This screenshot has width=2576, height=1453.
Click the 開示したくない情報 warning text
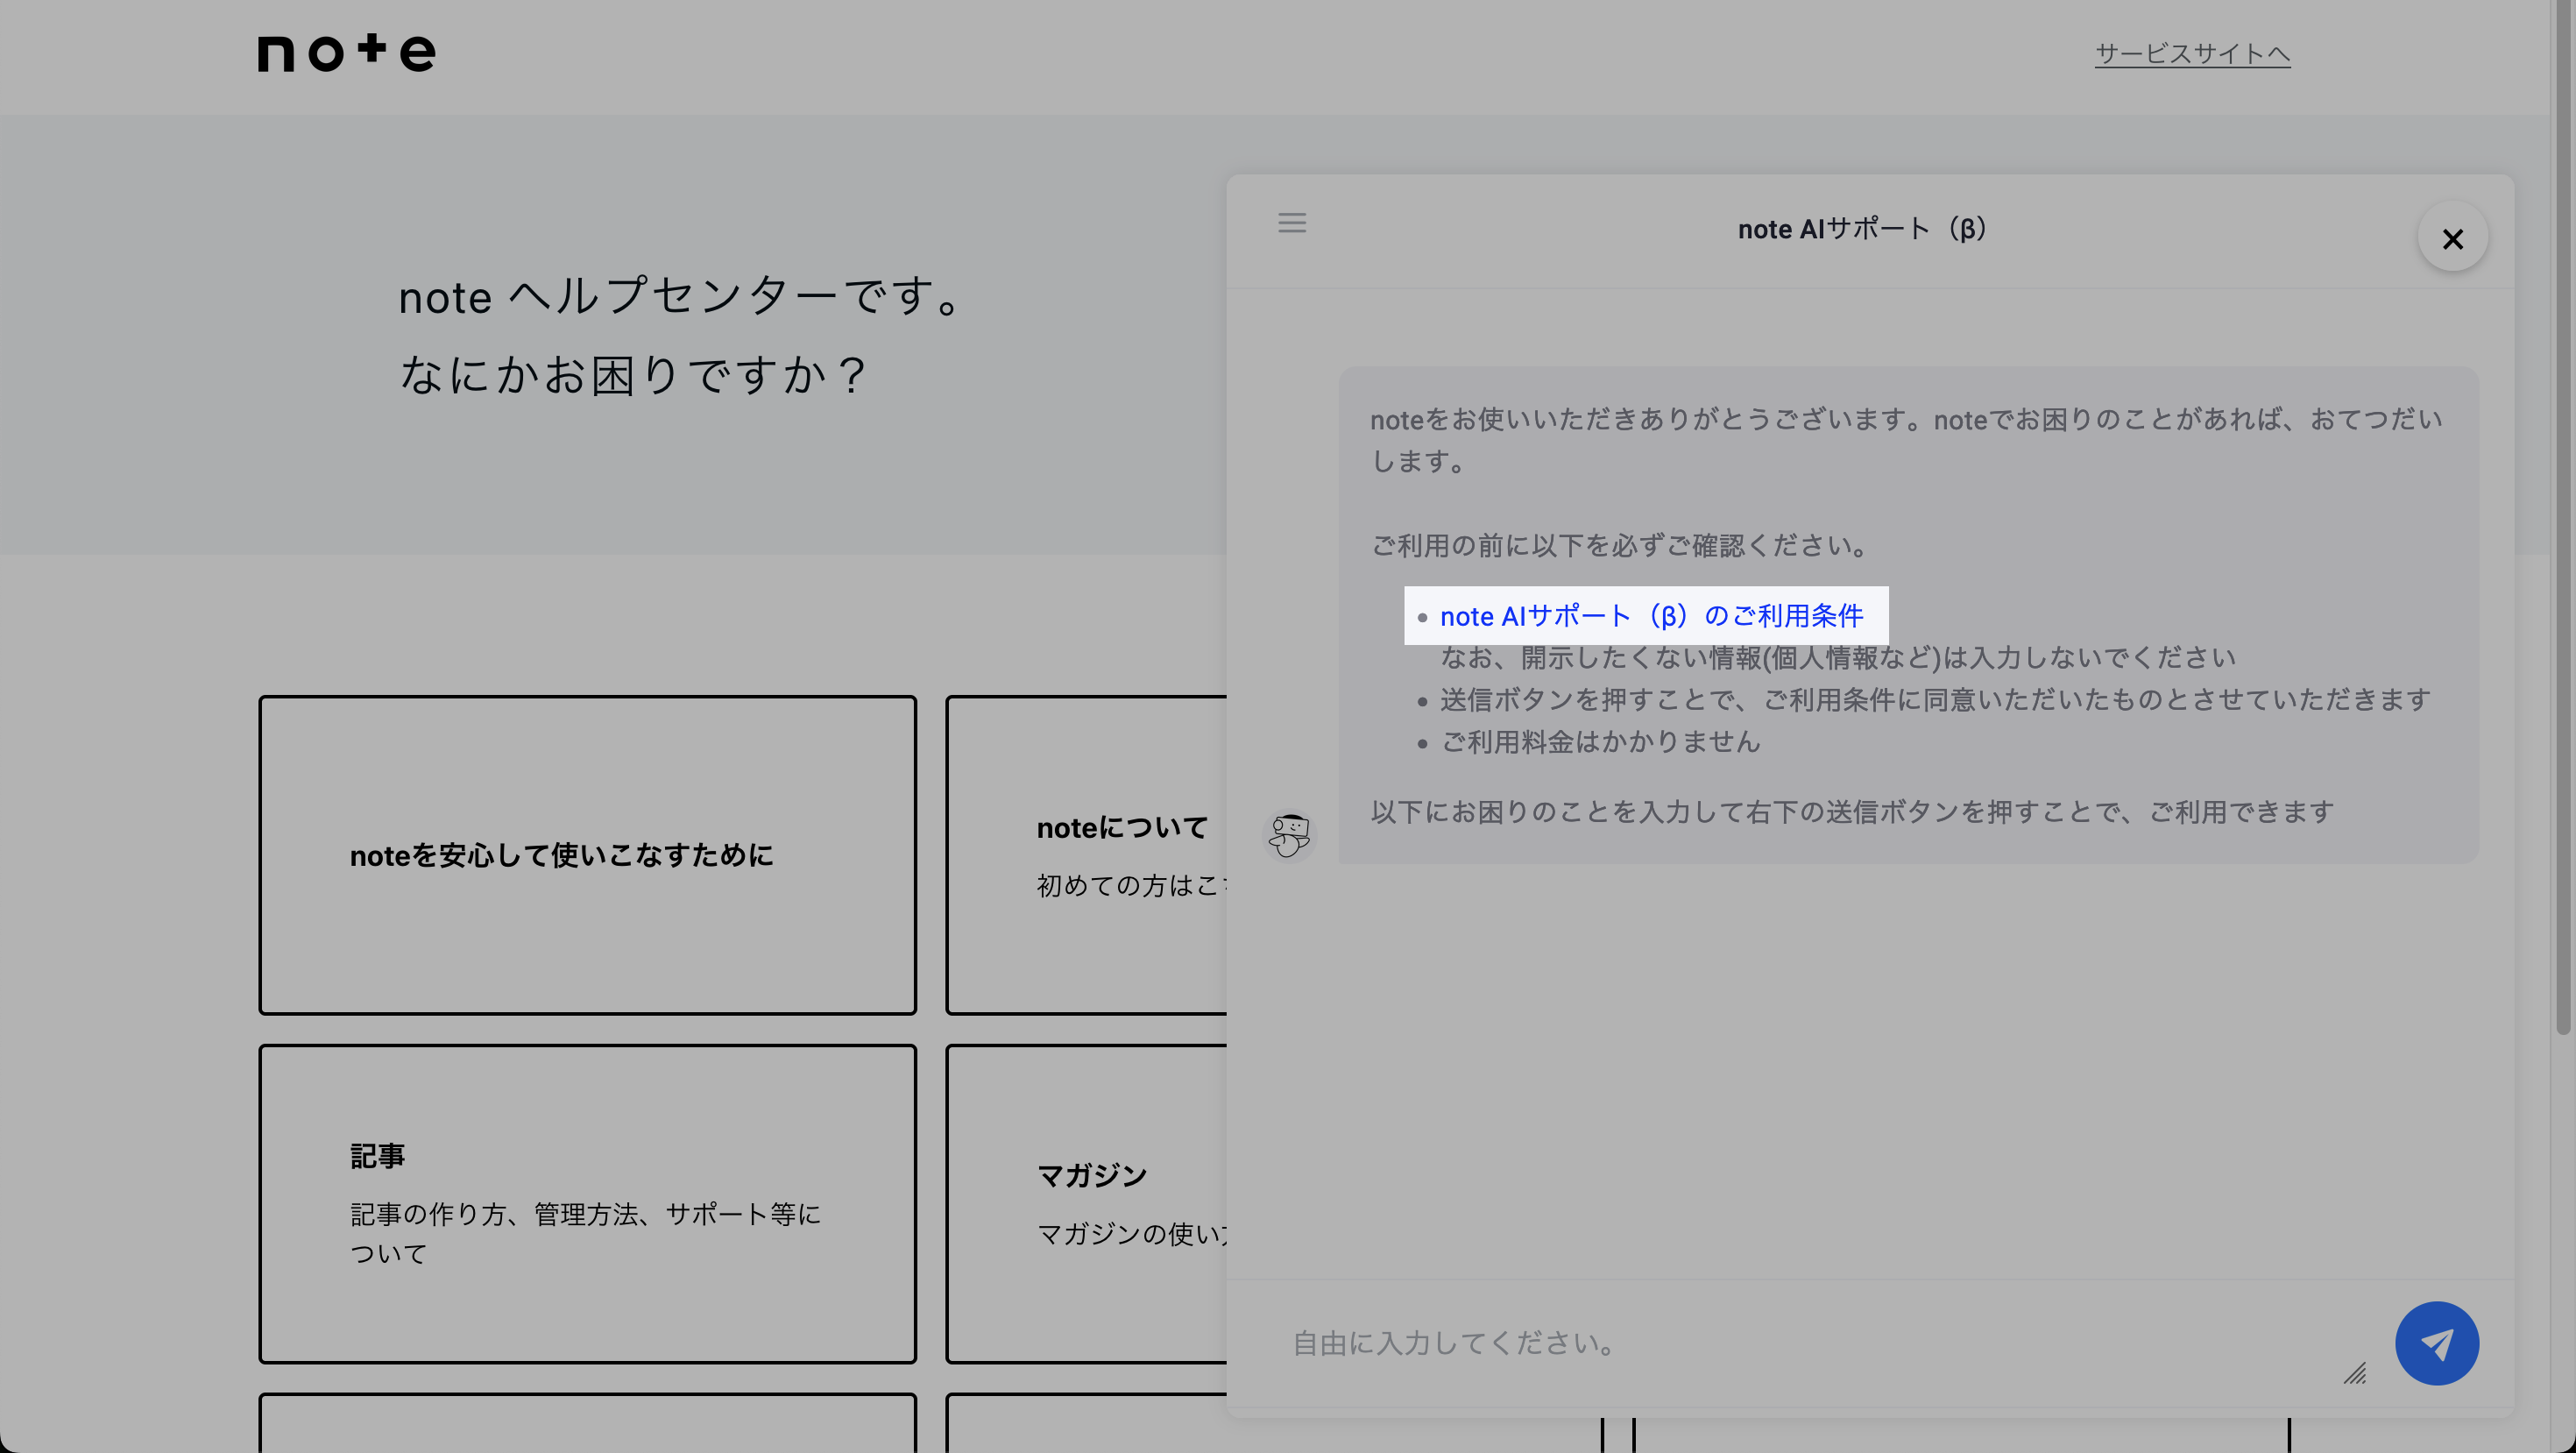[x=1838, y=658]
